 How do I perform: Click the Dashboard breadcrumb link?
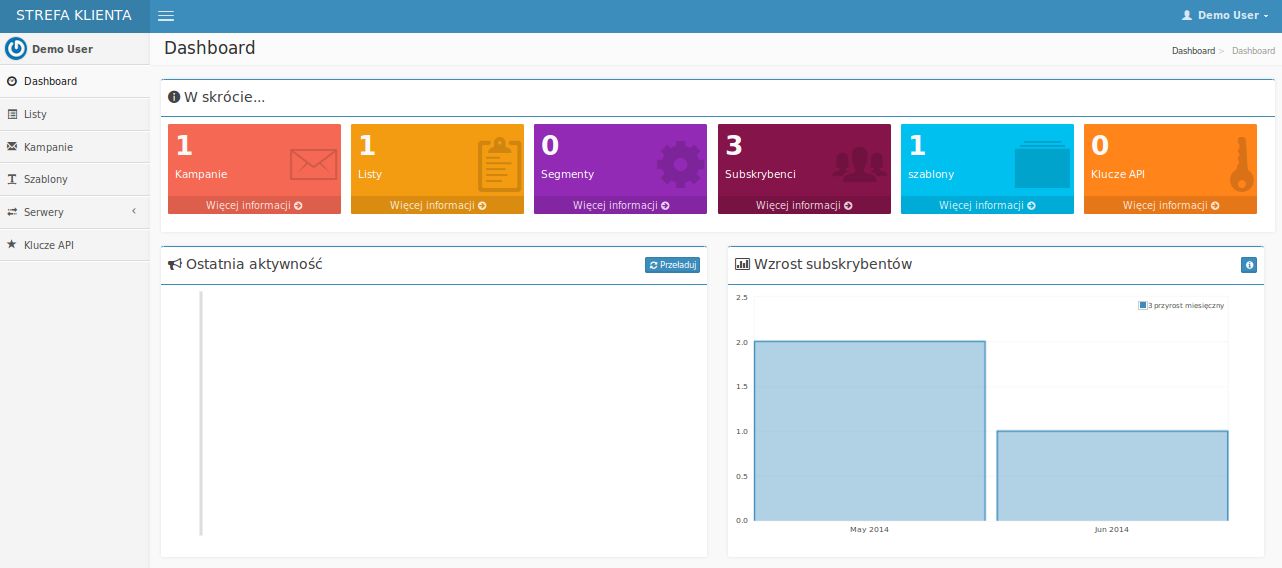click(x=1193, y=50)
